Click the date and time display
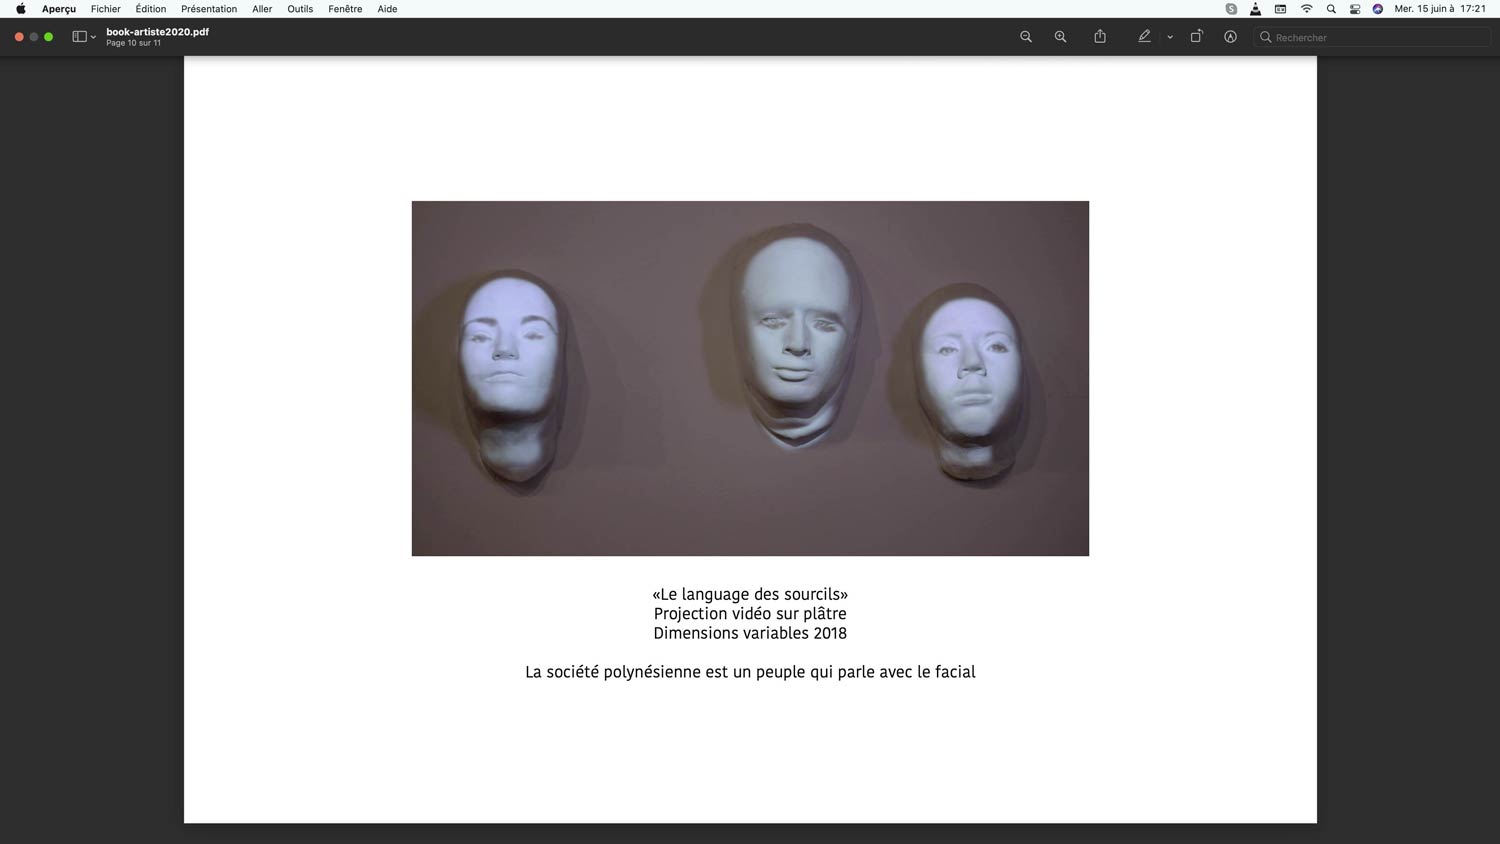1500x844 pixels. 1440,9
